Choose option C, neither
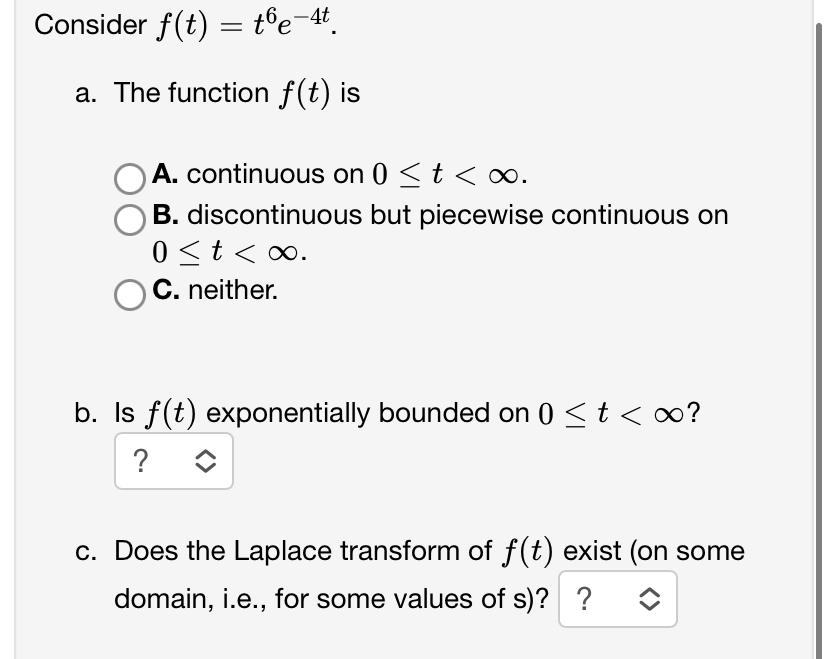 (130, 294)
